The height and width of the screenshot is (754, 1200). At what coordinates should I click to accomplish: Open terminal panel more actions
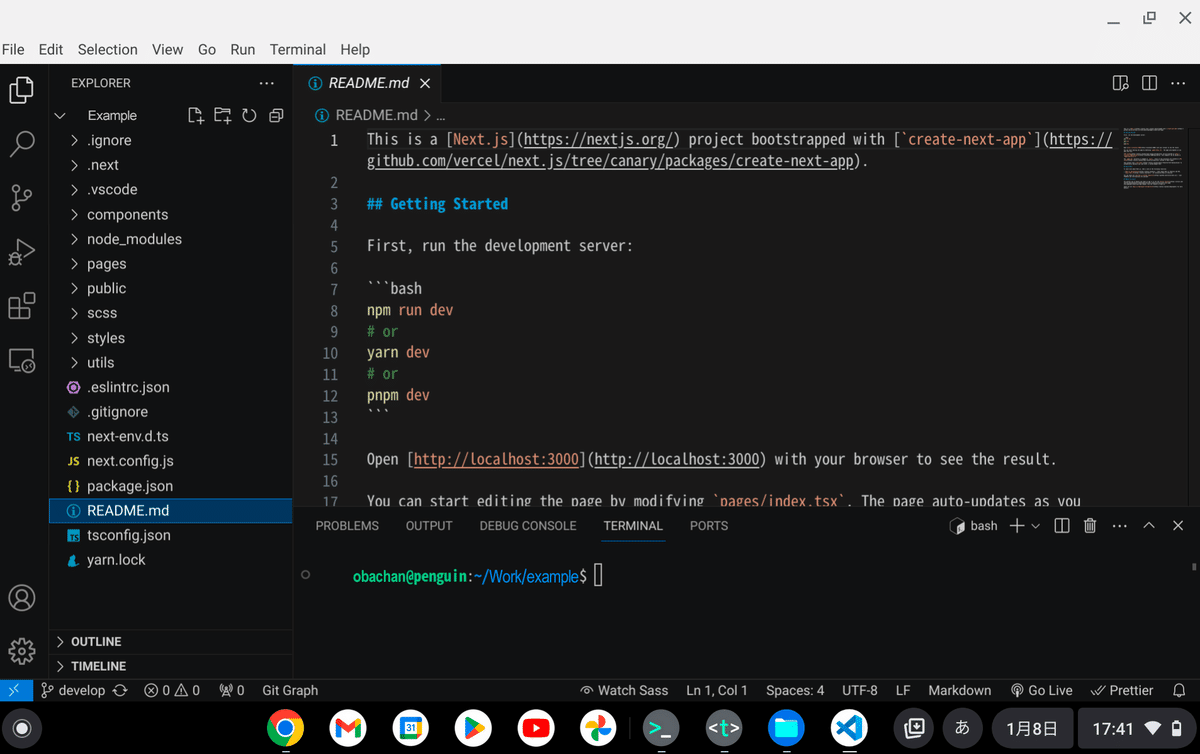click(1119, 525)
